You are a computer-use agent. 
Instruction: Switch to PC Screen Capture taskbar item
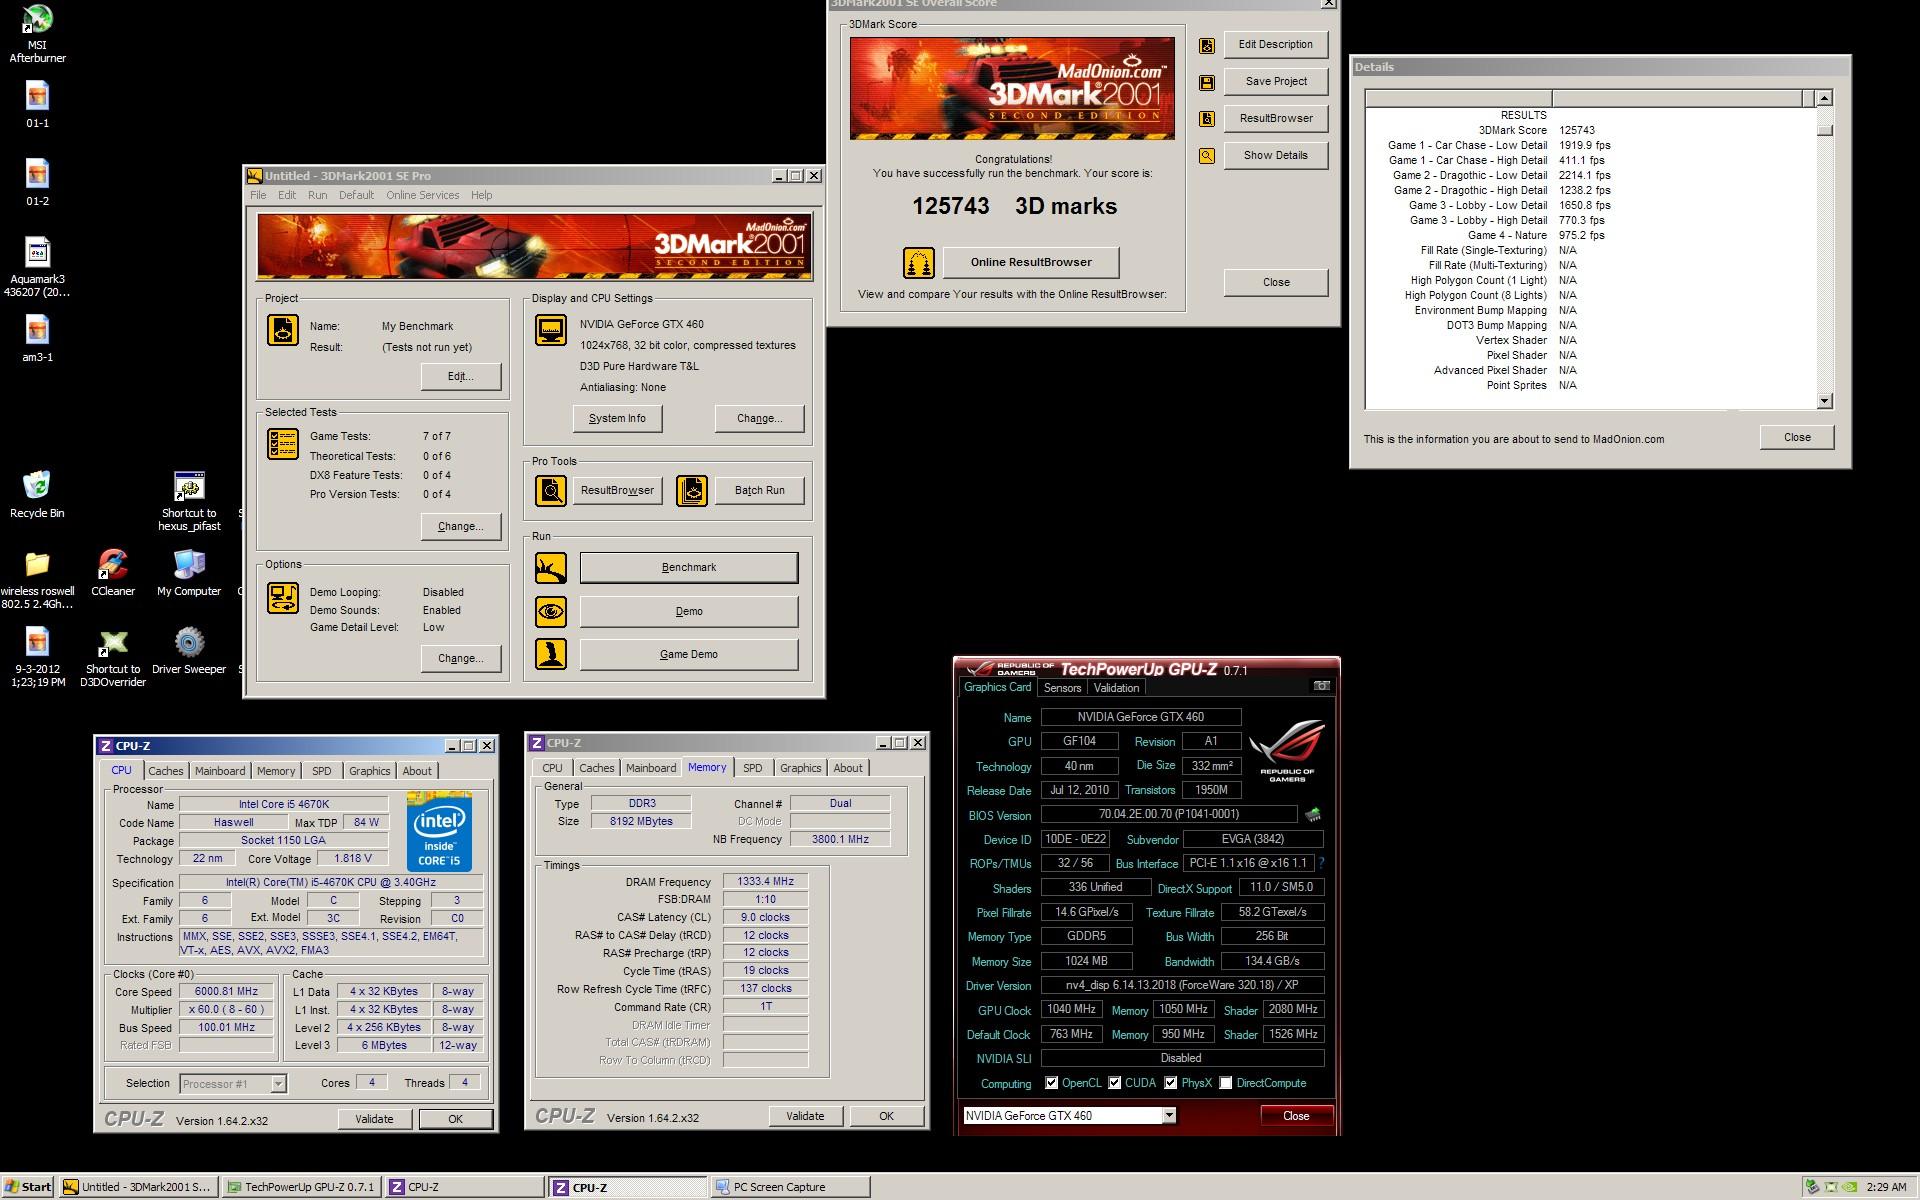[x=790, y=1187]
